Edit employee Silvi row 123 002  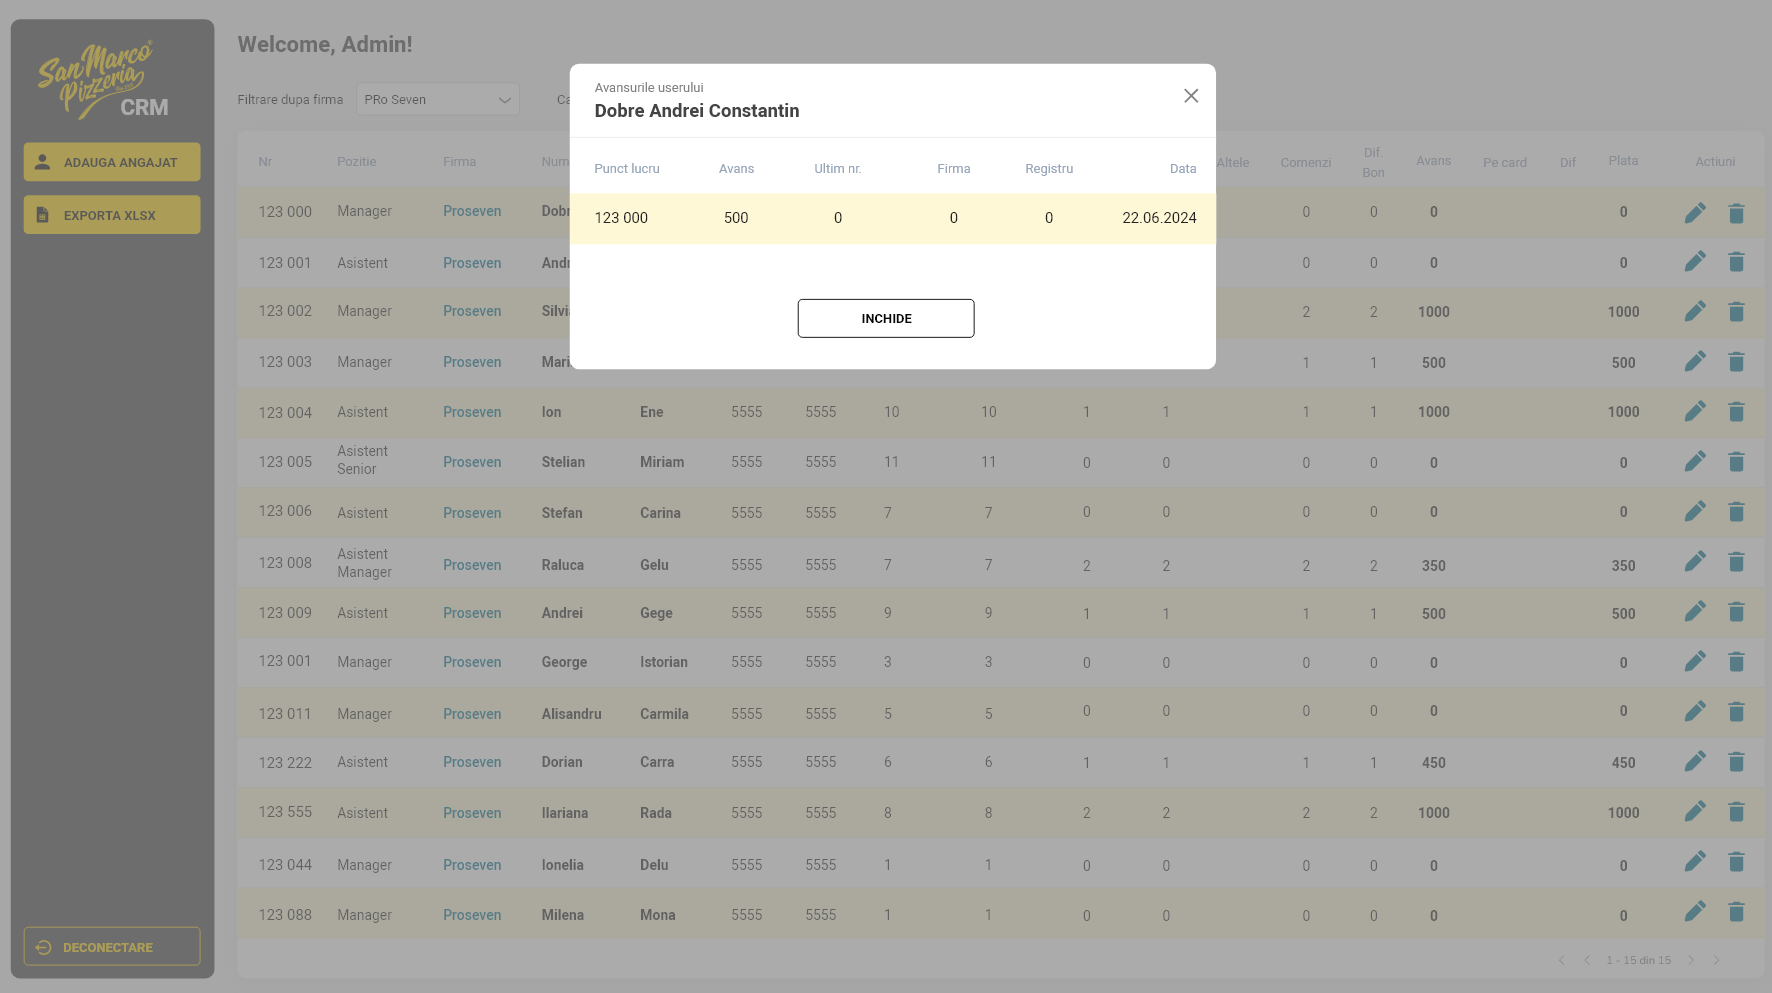[x=1695, y=311]
